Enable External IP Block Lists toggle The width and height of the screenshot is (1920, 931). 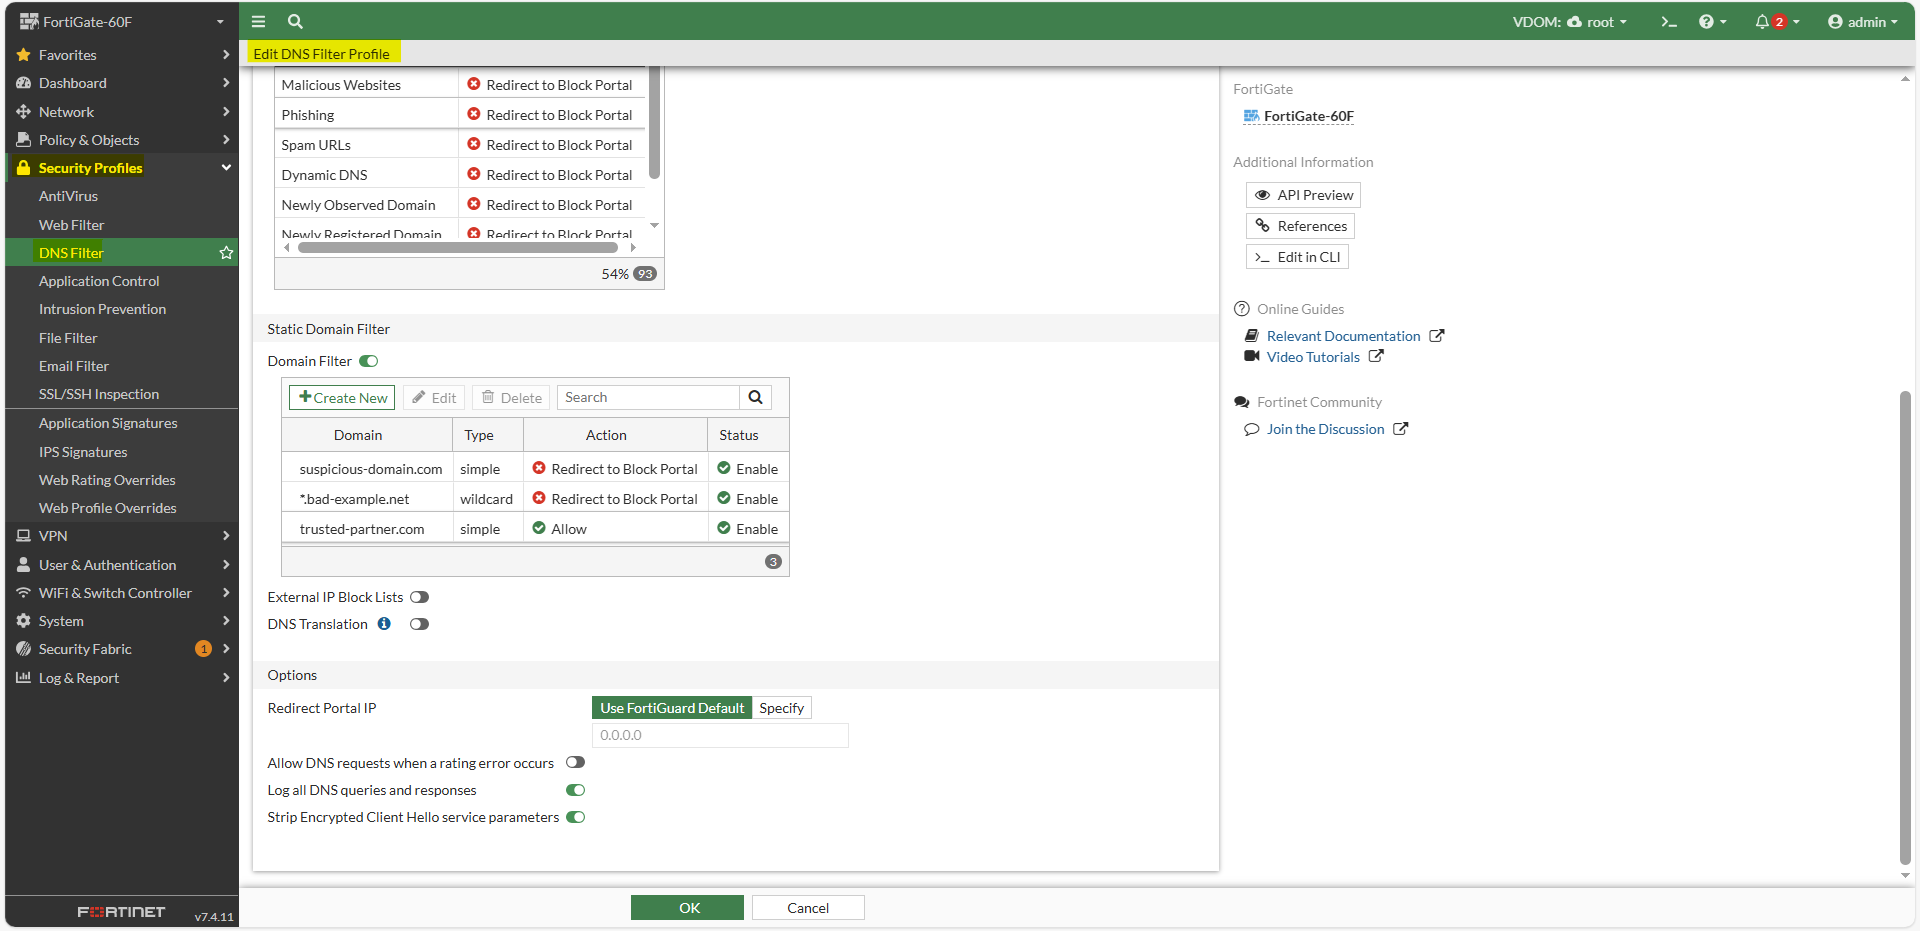[419, 597]
